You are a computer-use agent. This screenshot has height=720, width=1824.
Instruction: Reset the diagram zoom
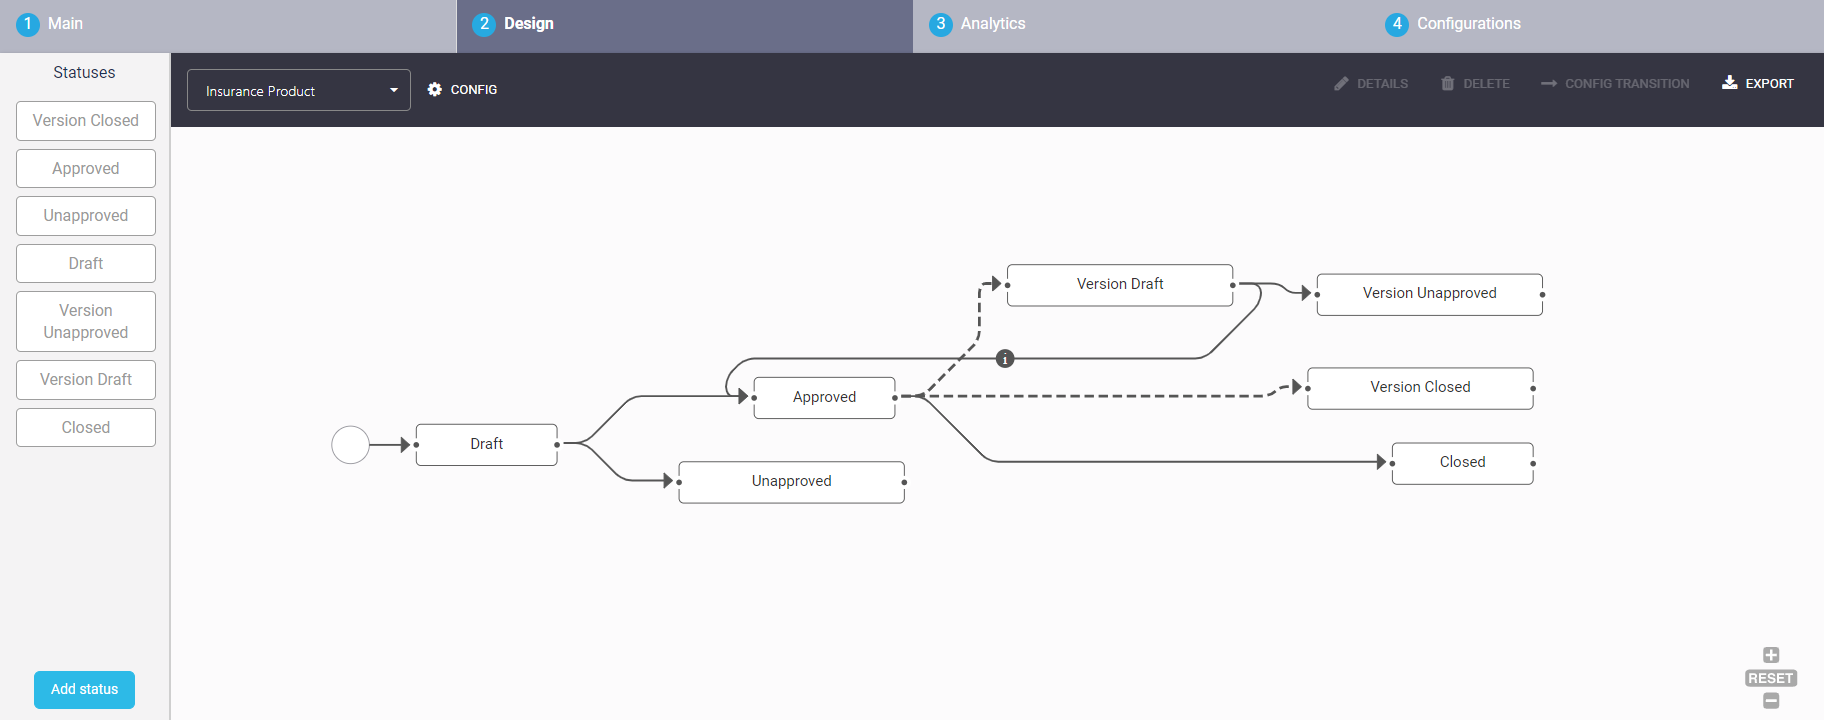pos(1770,678)
